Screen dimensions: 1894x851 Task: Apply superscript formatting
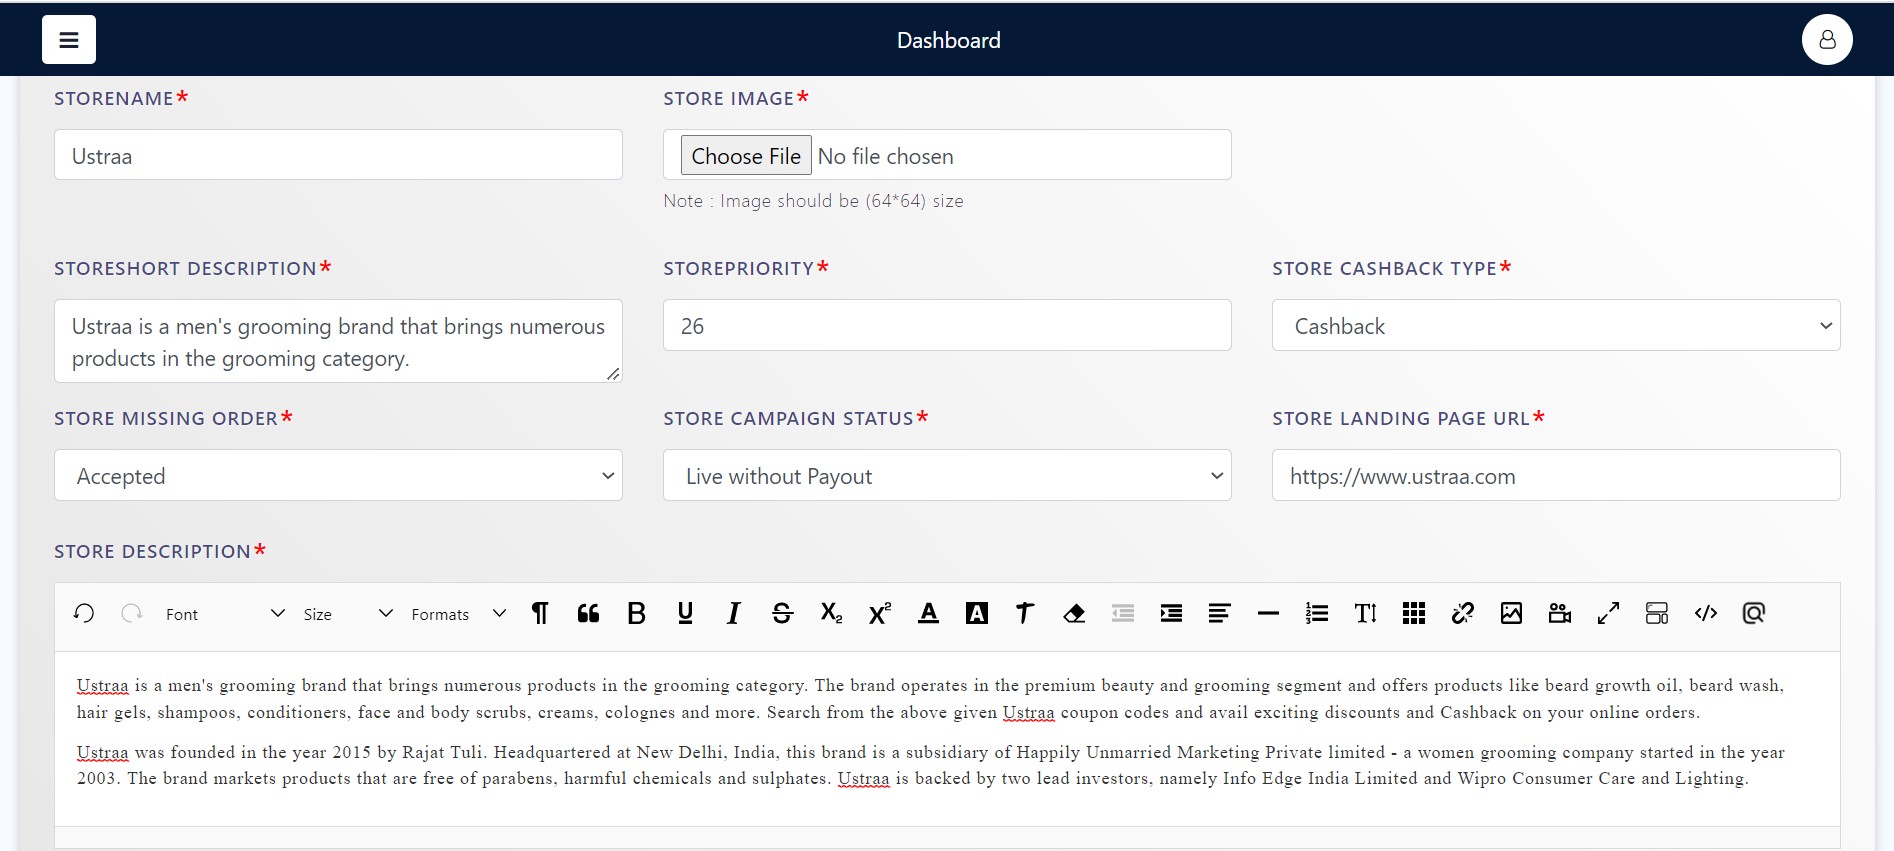click(x=879, y=613)
